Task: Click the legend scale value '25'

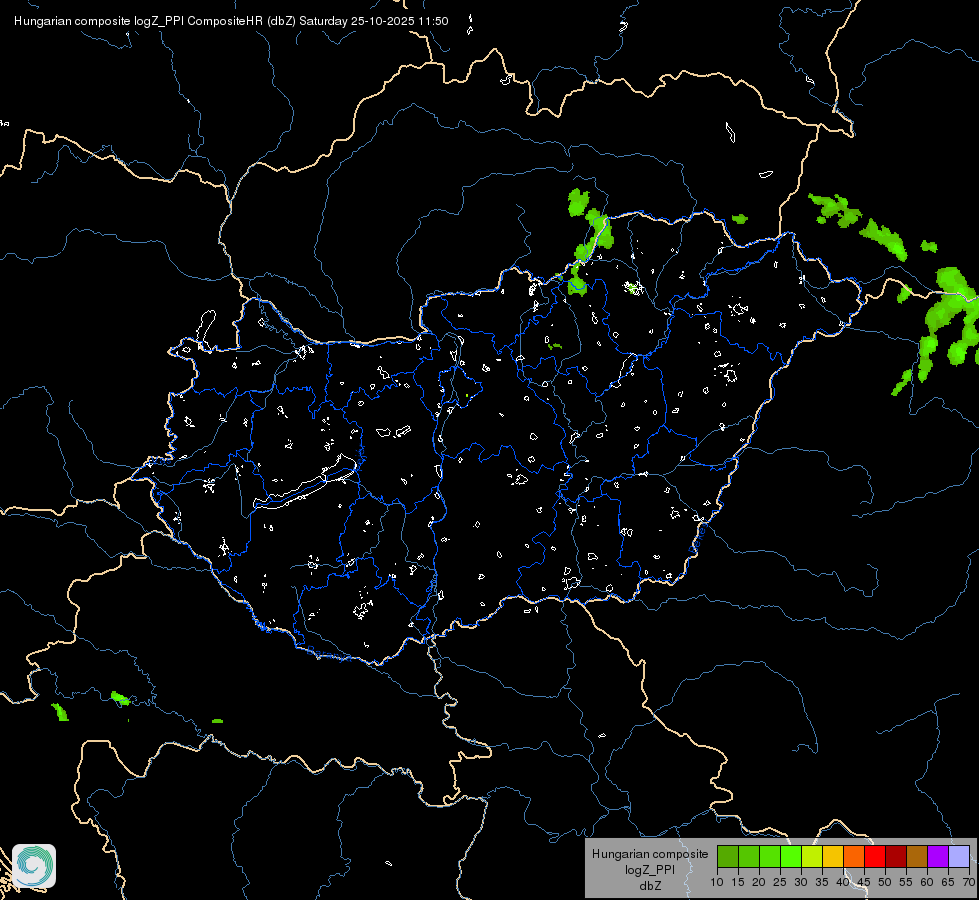Action: (780, 882)
